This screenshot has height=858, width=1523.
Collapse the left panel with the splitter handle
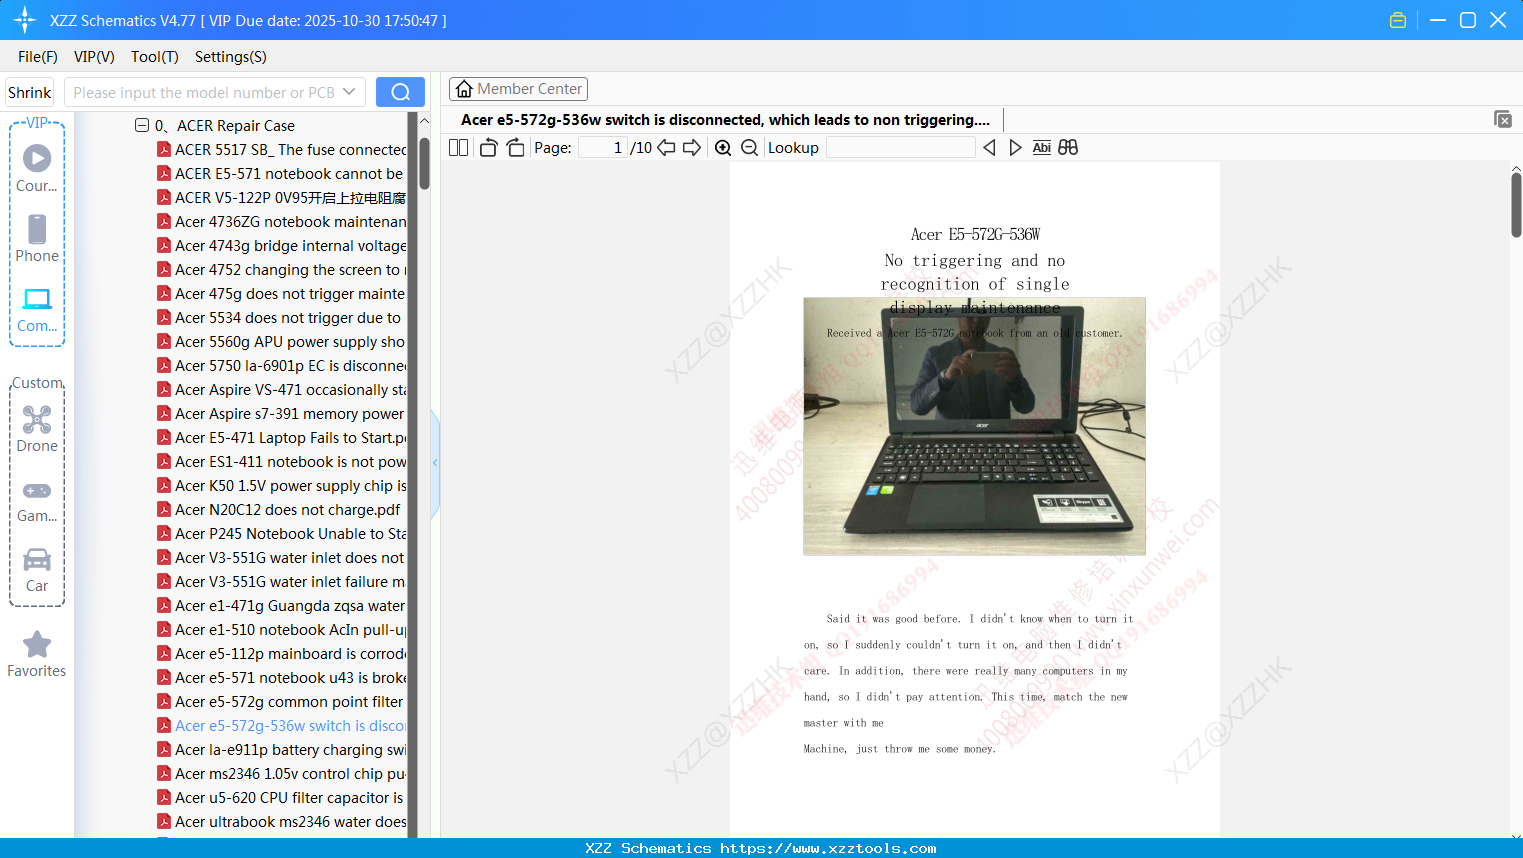coord(435,462)
